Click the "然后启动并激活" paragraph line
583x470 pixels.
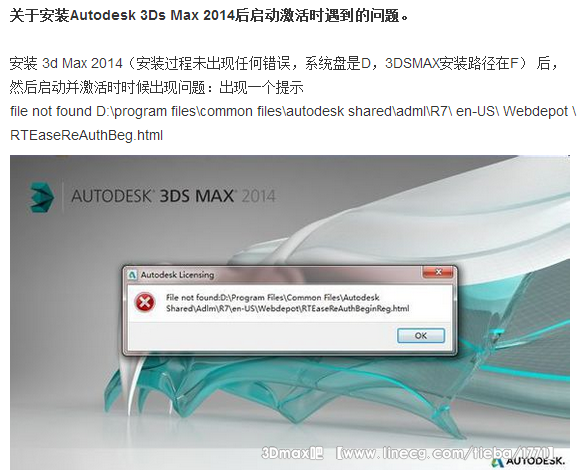click(157, 87)
